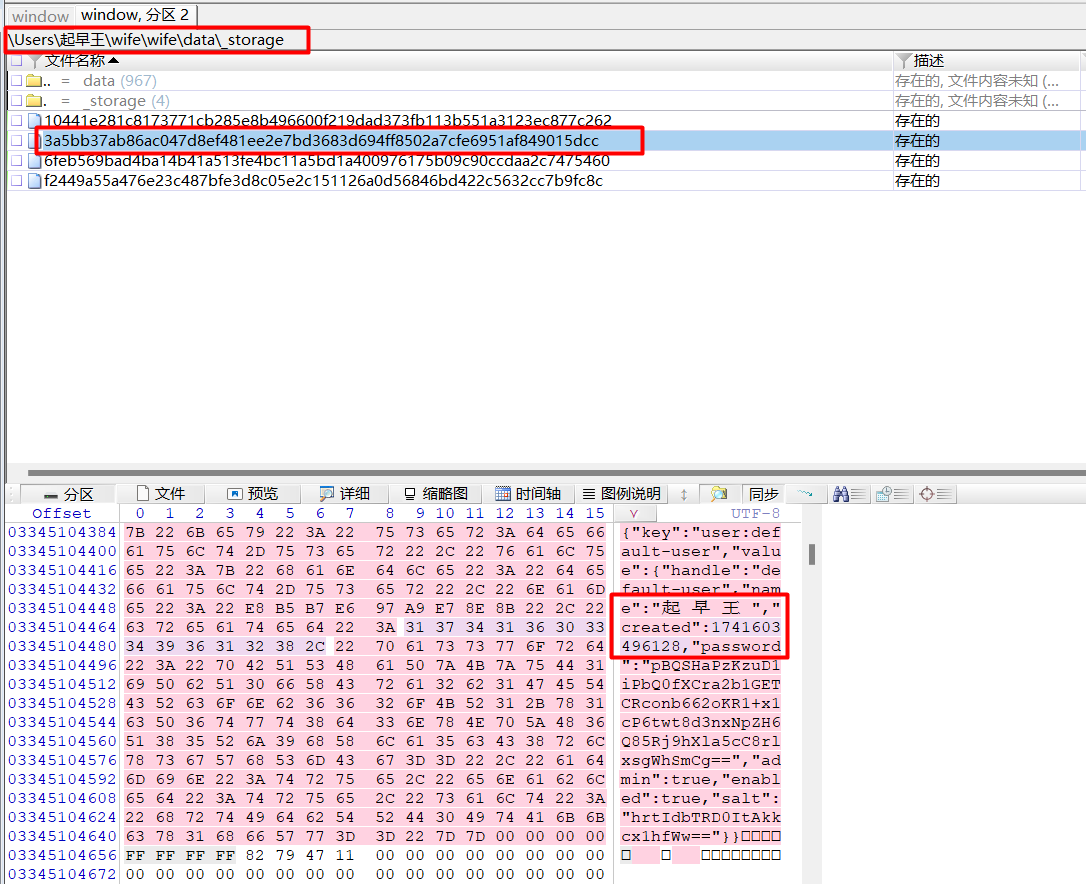This screenshot has width=1086, height=884.
Task: Switch to the 'window' tab
Action: click(x=40, y=16)
